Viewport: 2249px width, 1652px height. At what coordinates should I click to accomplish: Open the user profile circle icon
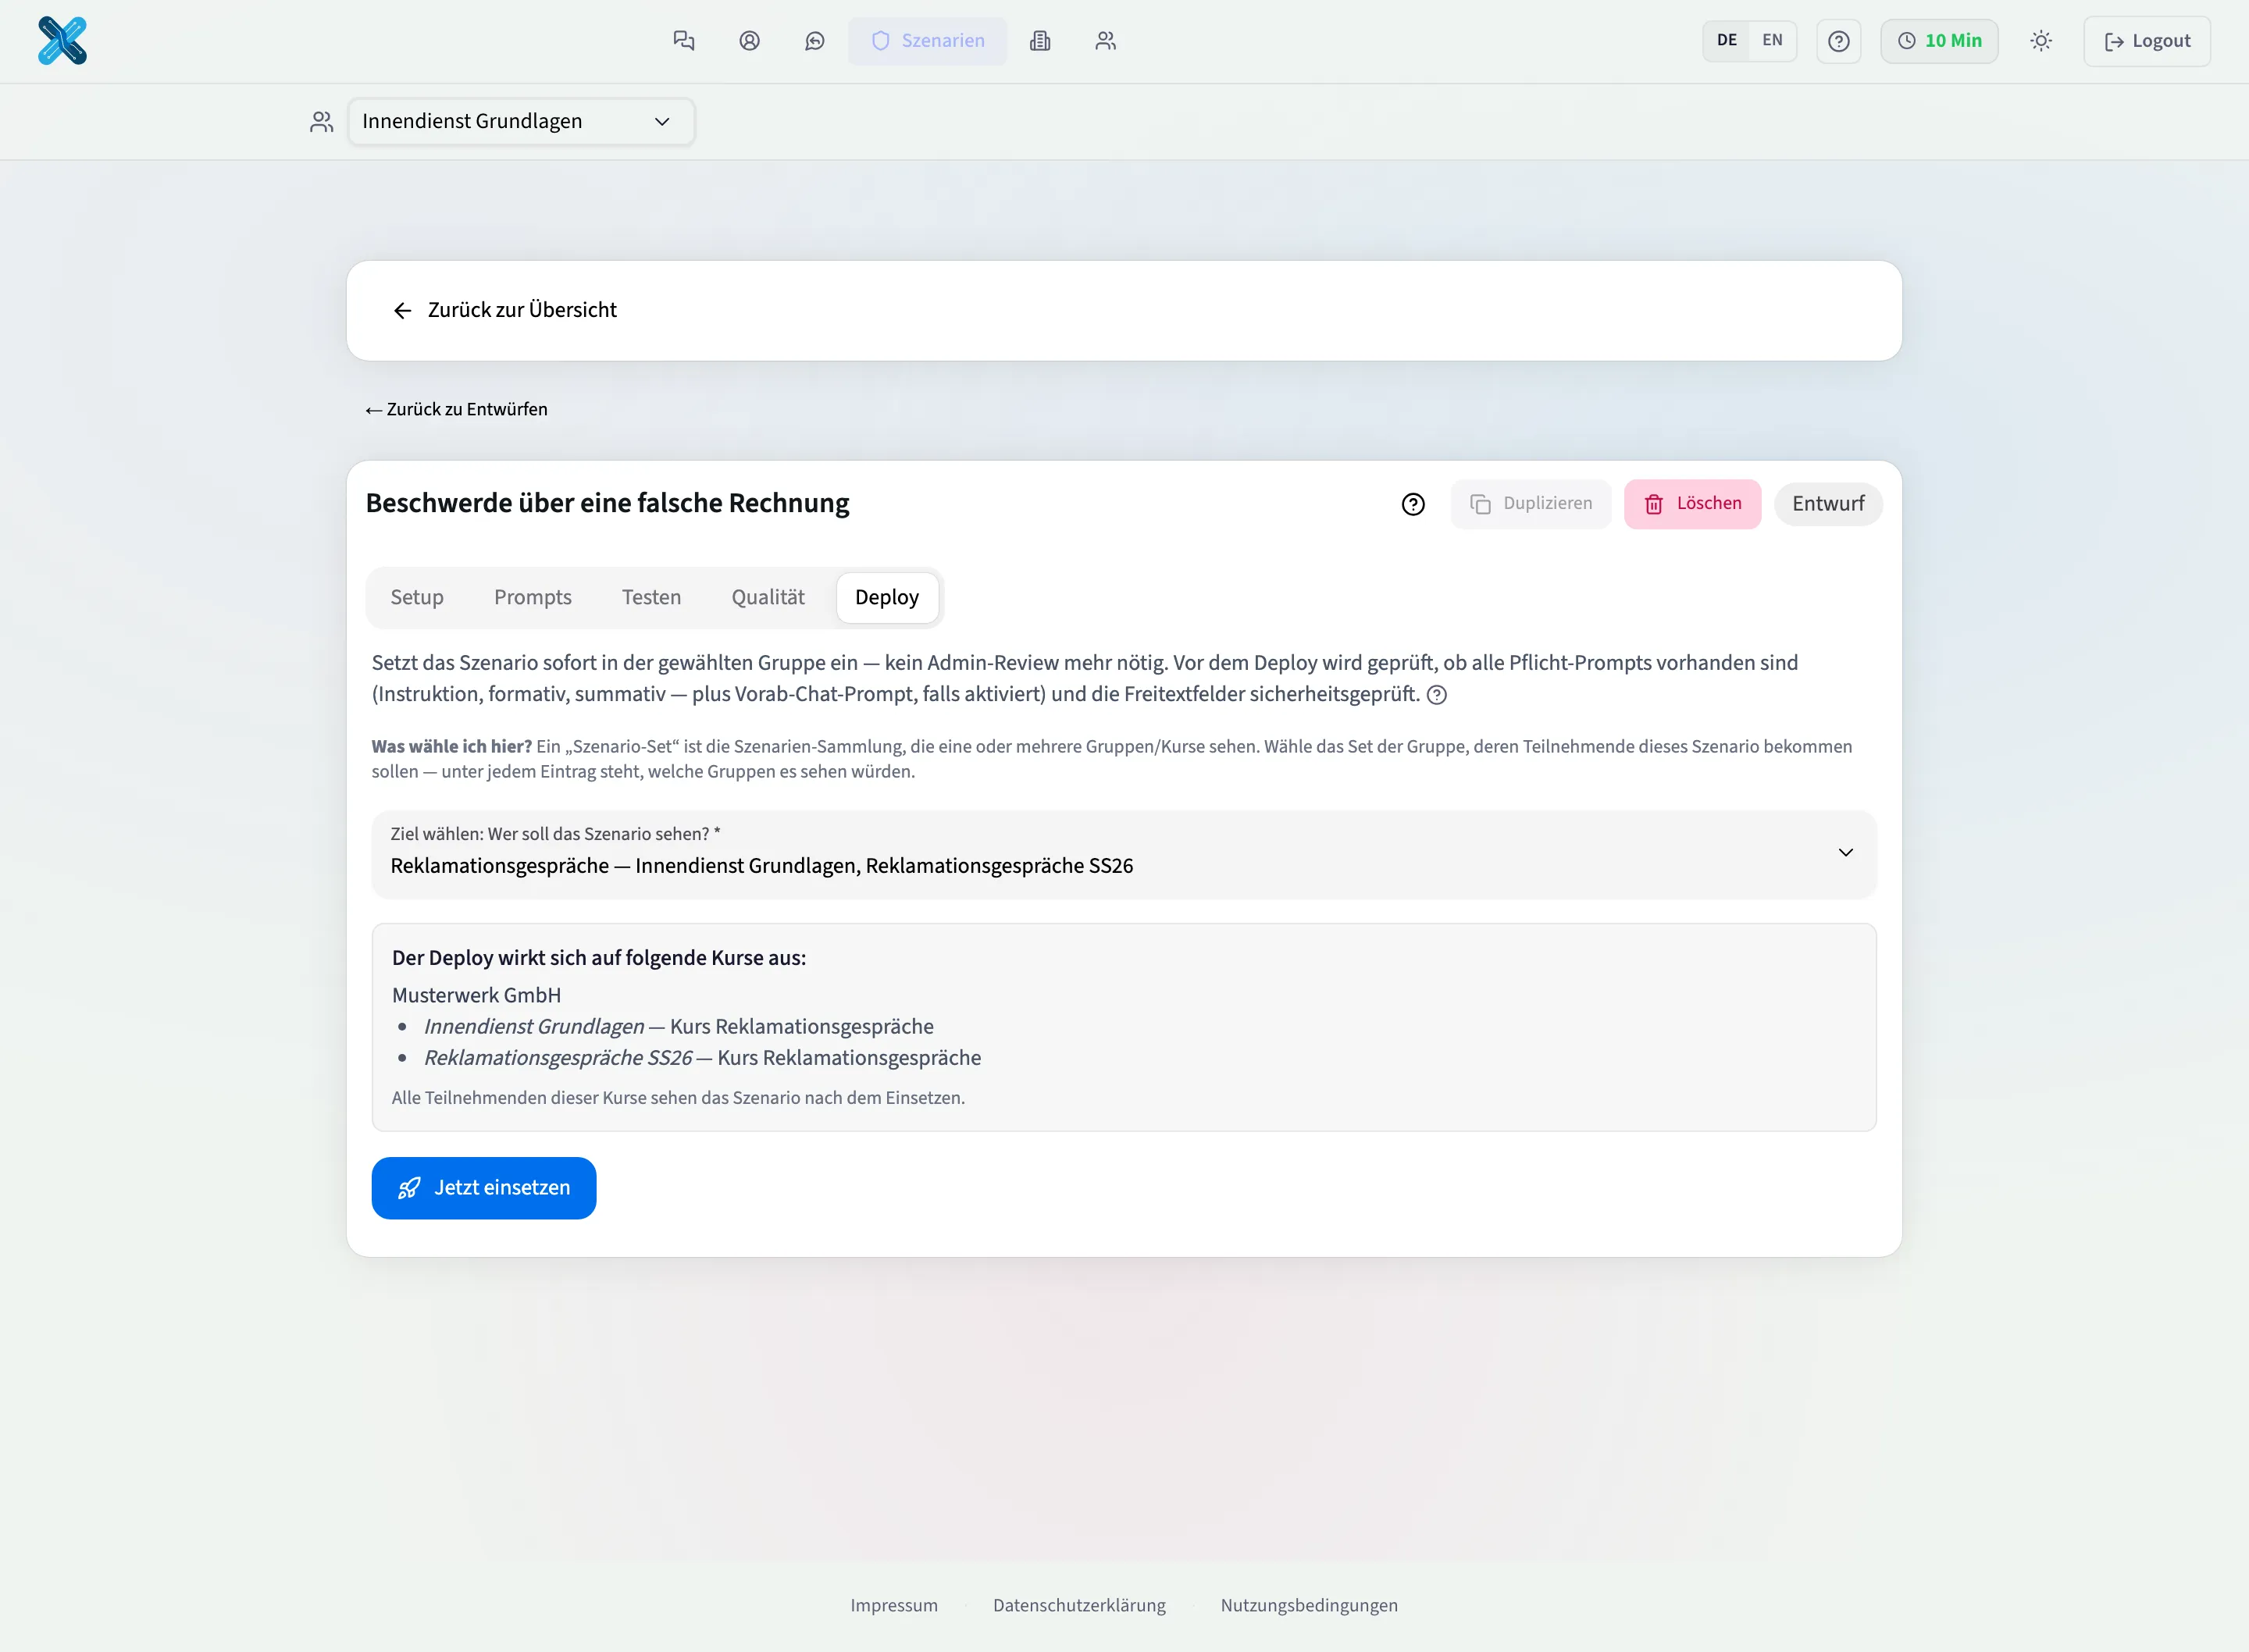[750, 41]
